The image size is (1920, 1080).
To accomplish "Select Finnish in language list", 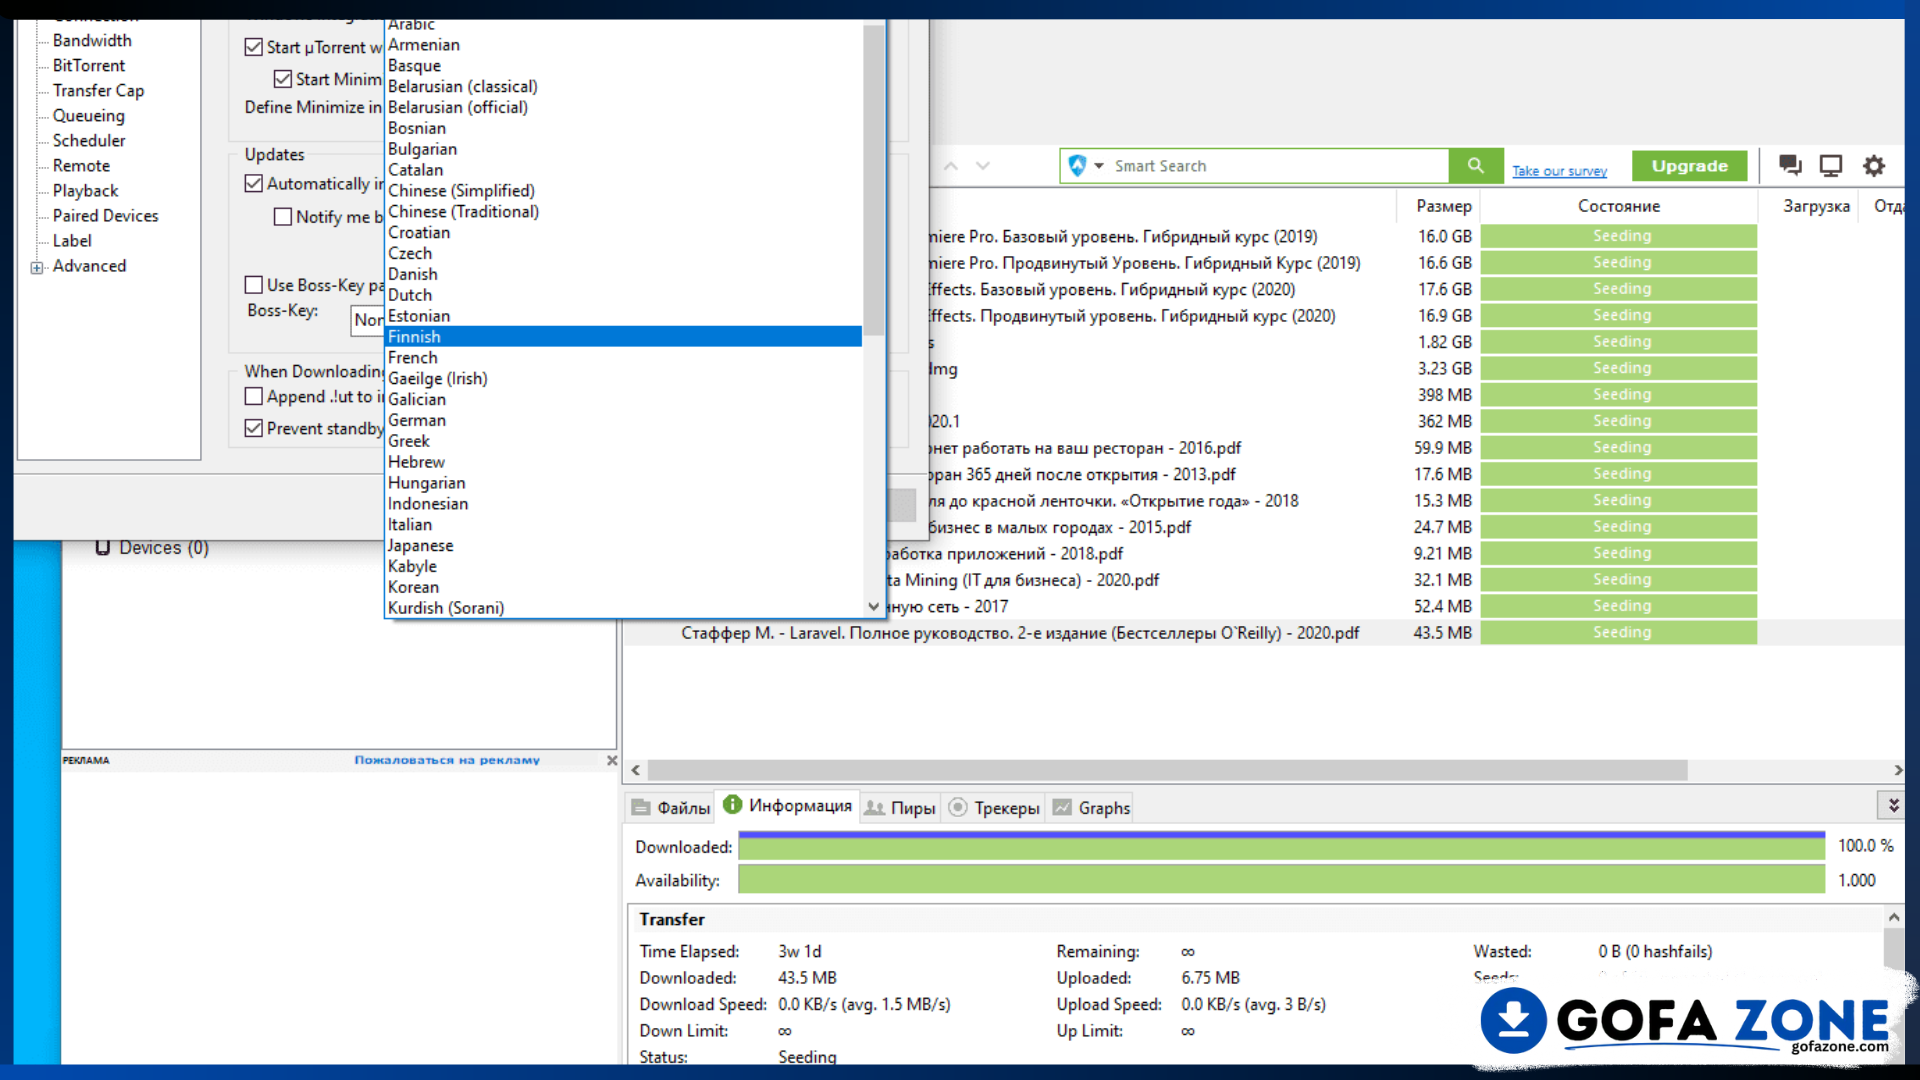I will point(624,336).
